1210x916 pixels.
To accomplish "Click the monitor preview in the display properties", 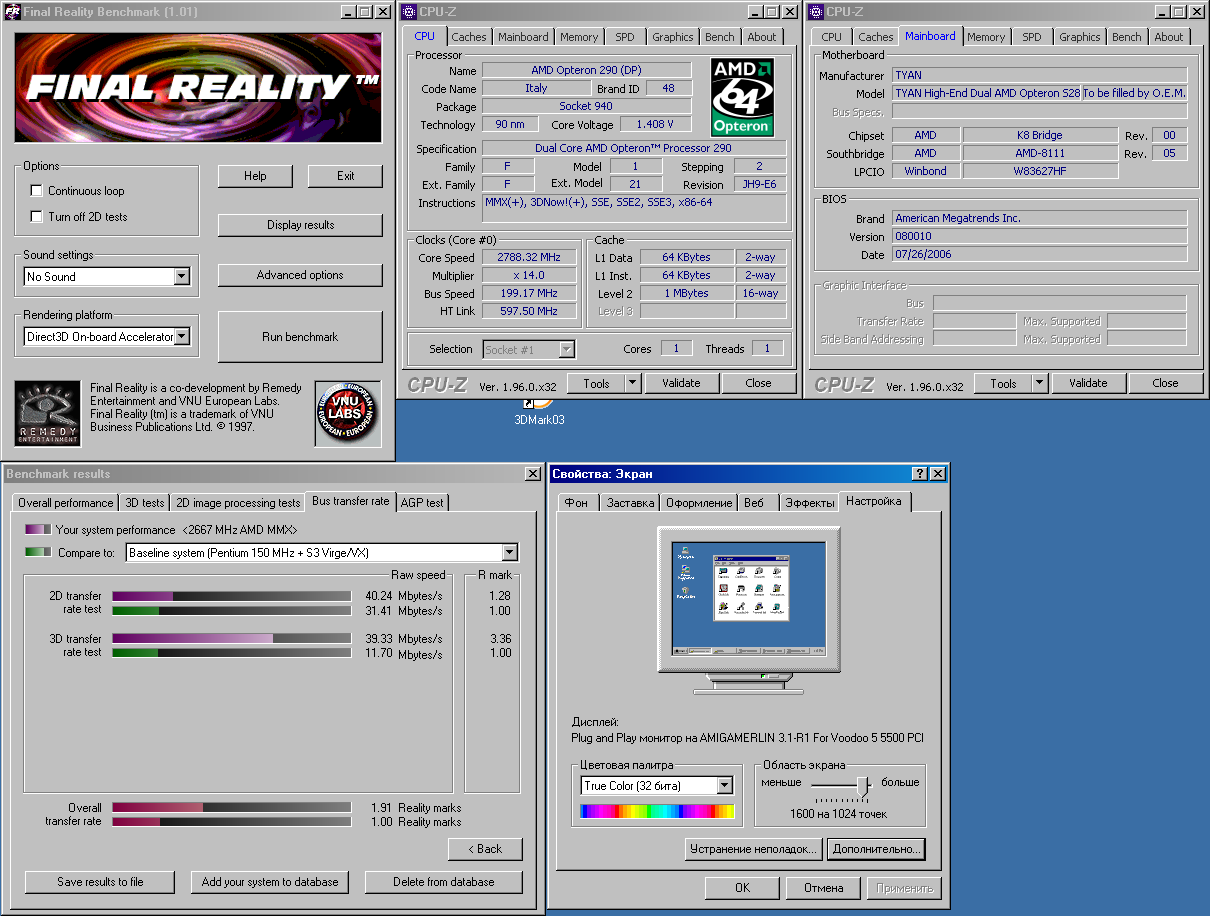I will [749, 600].
